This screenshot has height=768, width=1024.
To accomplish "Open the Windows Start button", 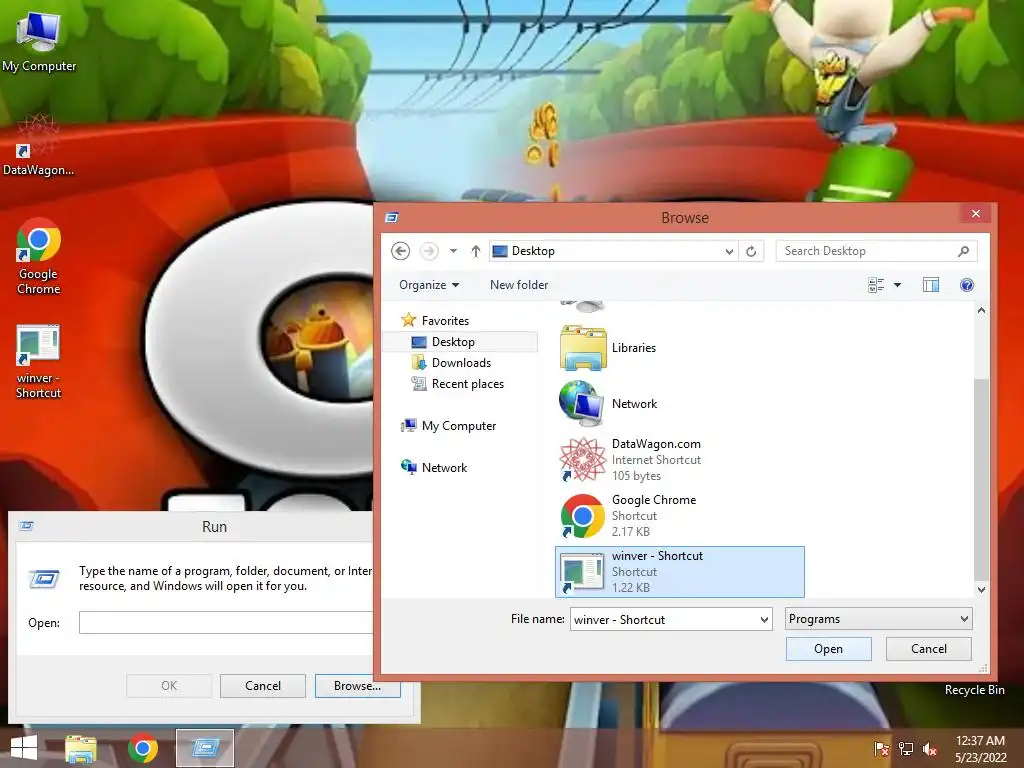I will [24, 748].
